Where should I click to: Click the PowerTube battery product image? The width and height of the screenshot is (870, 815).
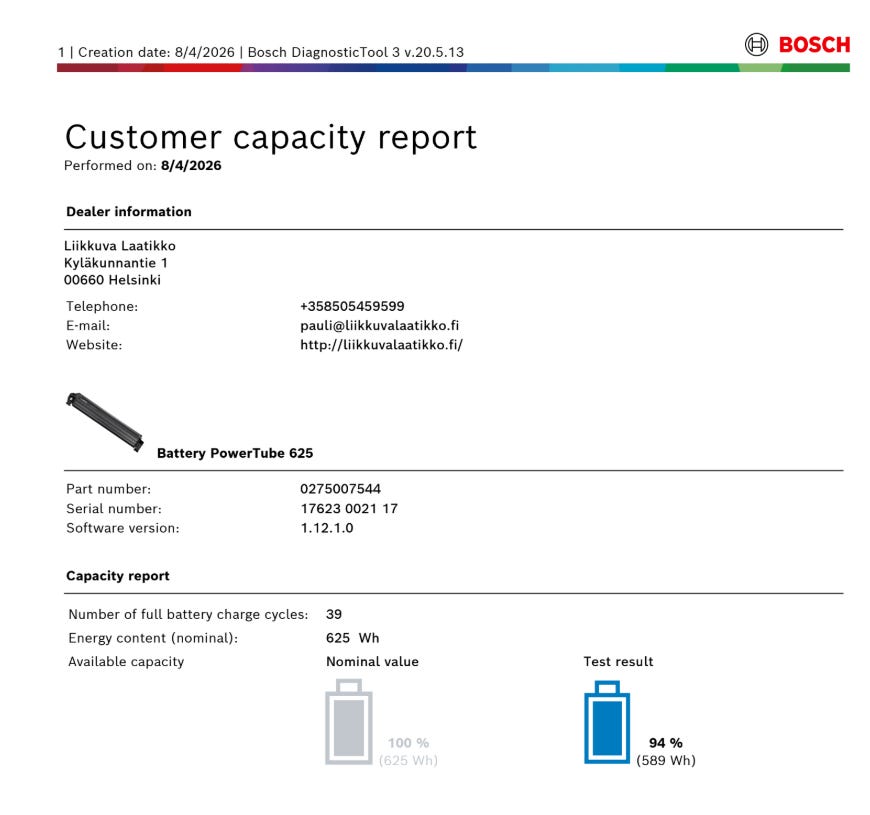pos(105,422)
